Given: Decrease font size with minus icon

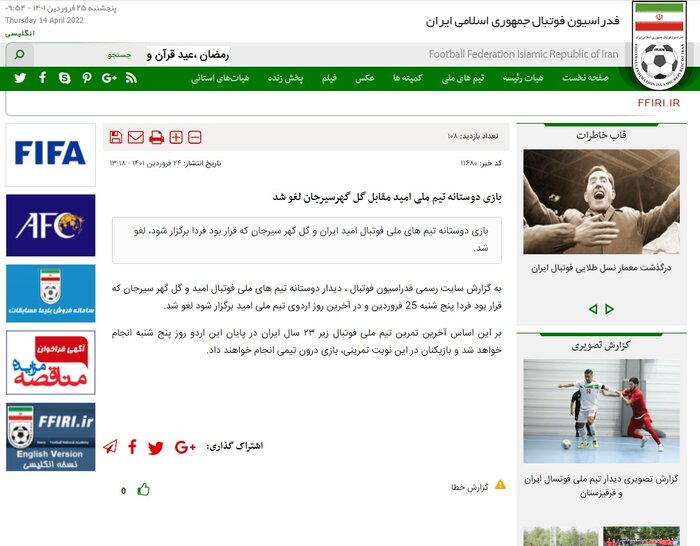Looking at the screenshot, I should click(x=195, y=137).
